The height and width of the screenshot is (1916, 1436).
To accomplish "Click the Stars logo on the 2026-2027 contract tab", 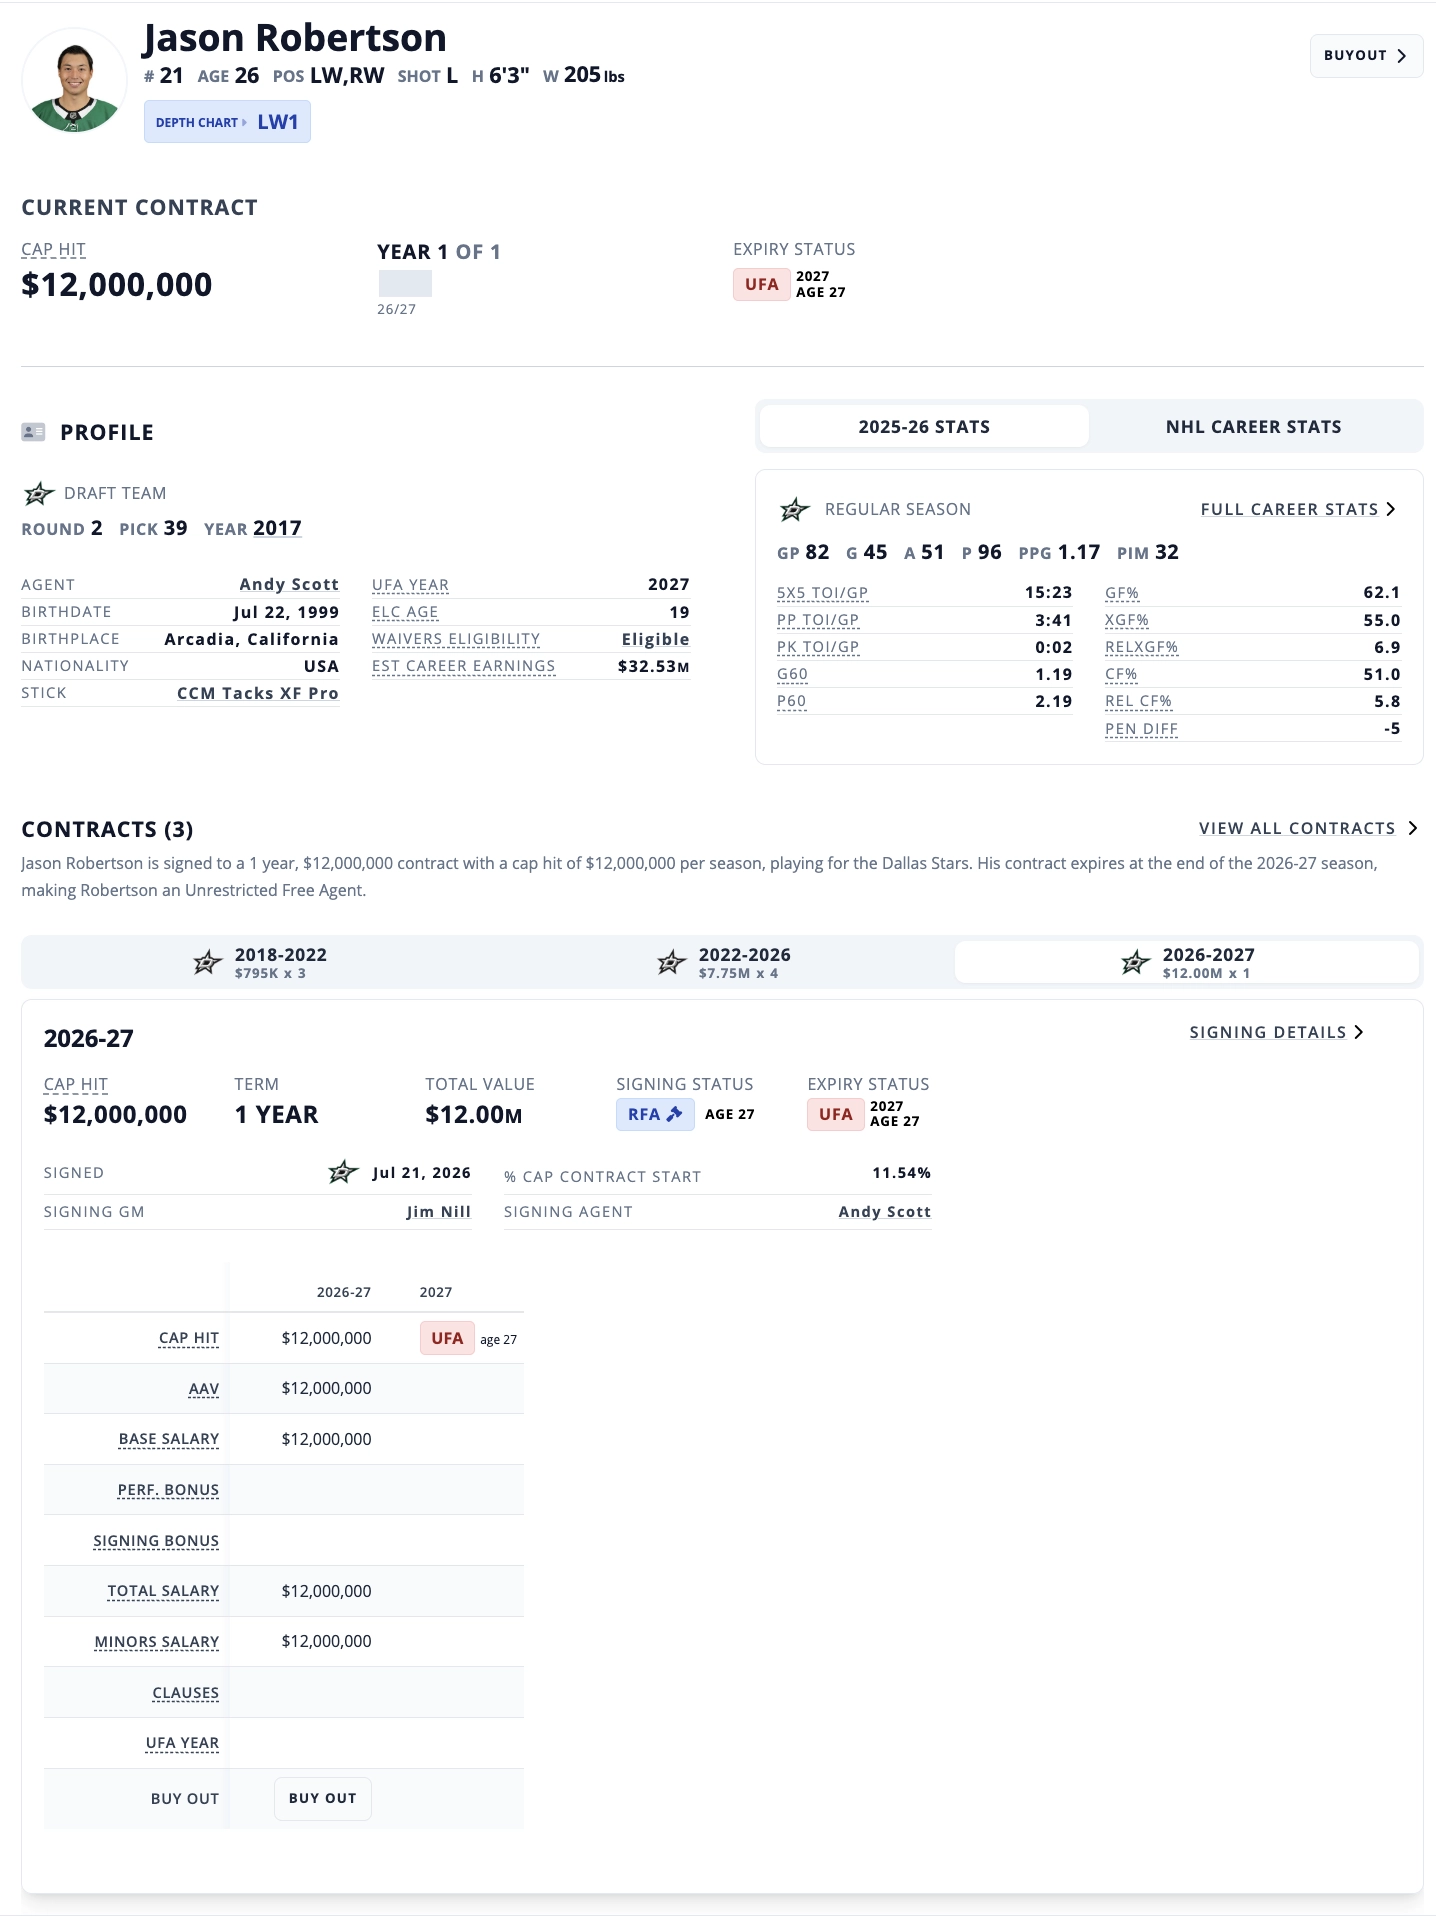I will coord(1135,963).
